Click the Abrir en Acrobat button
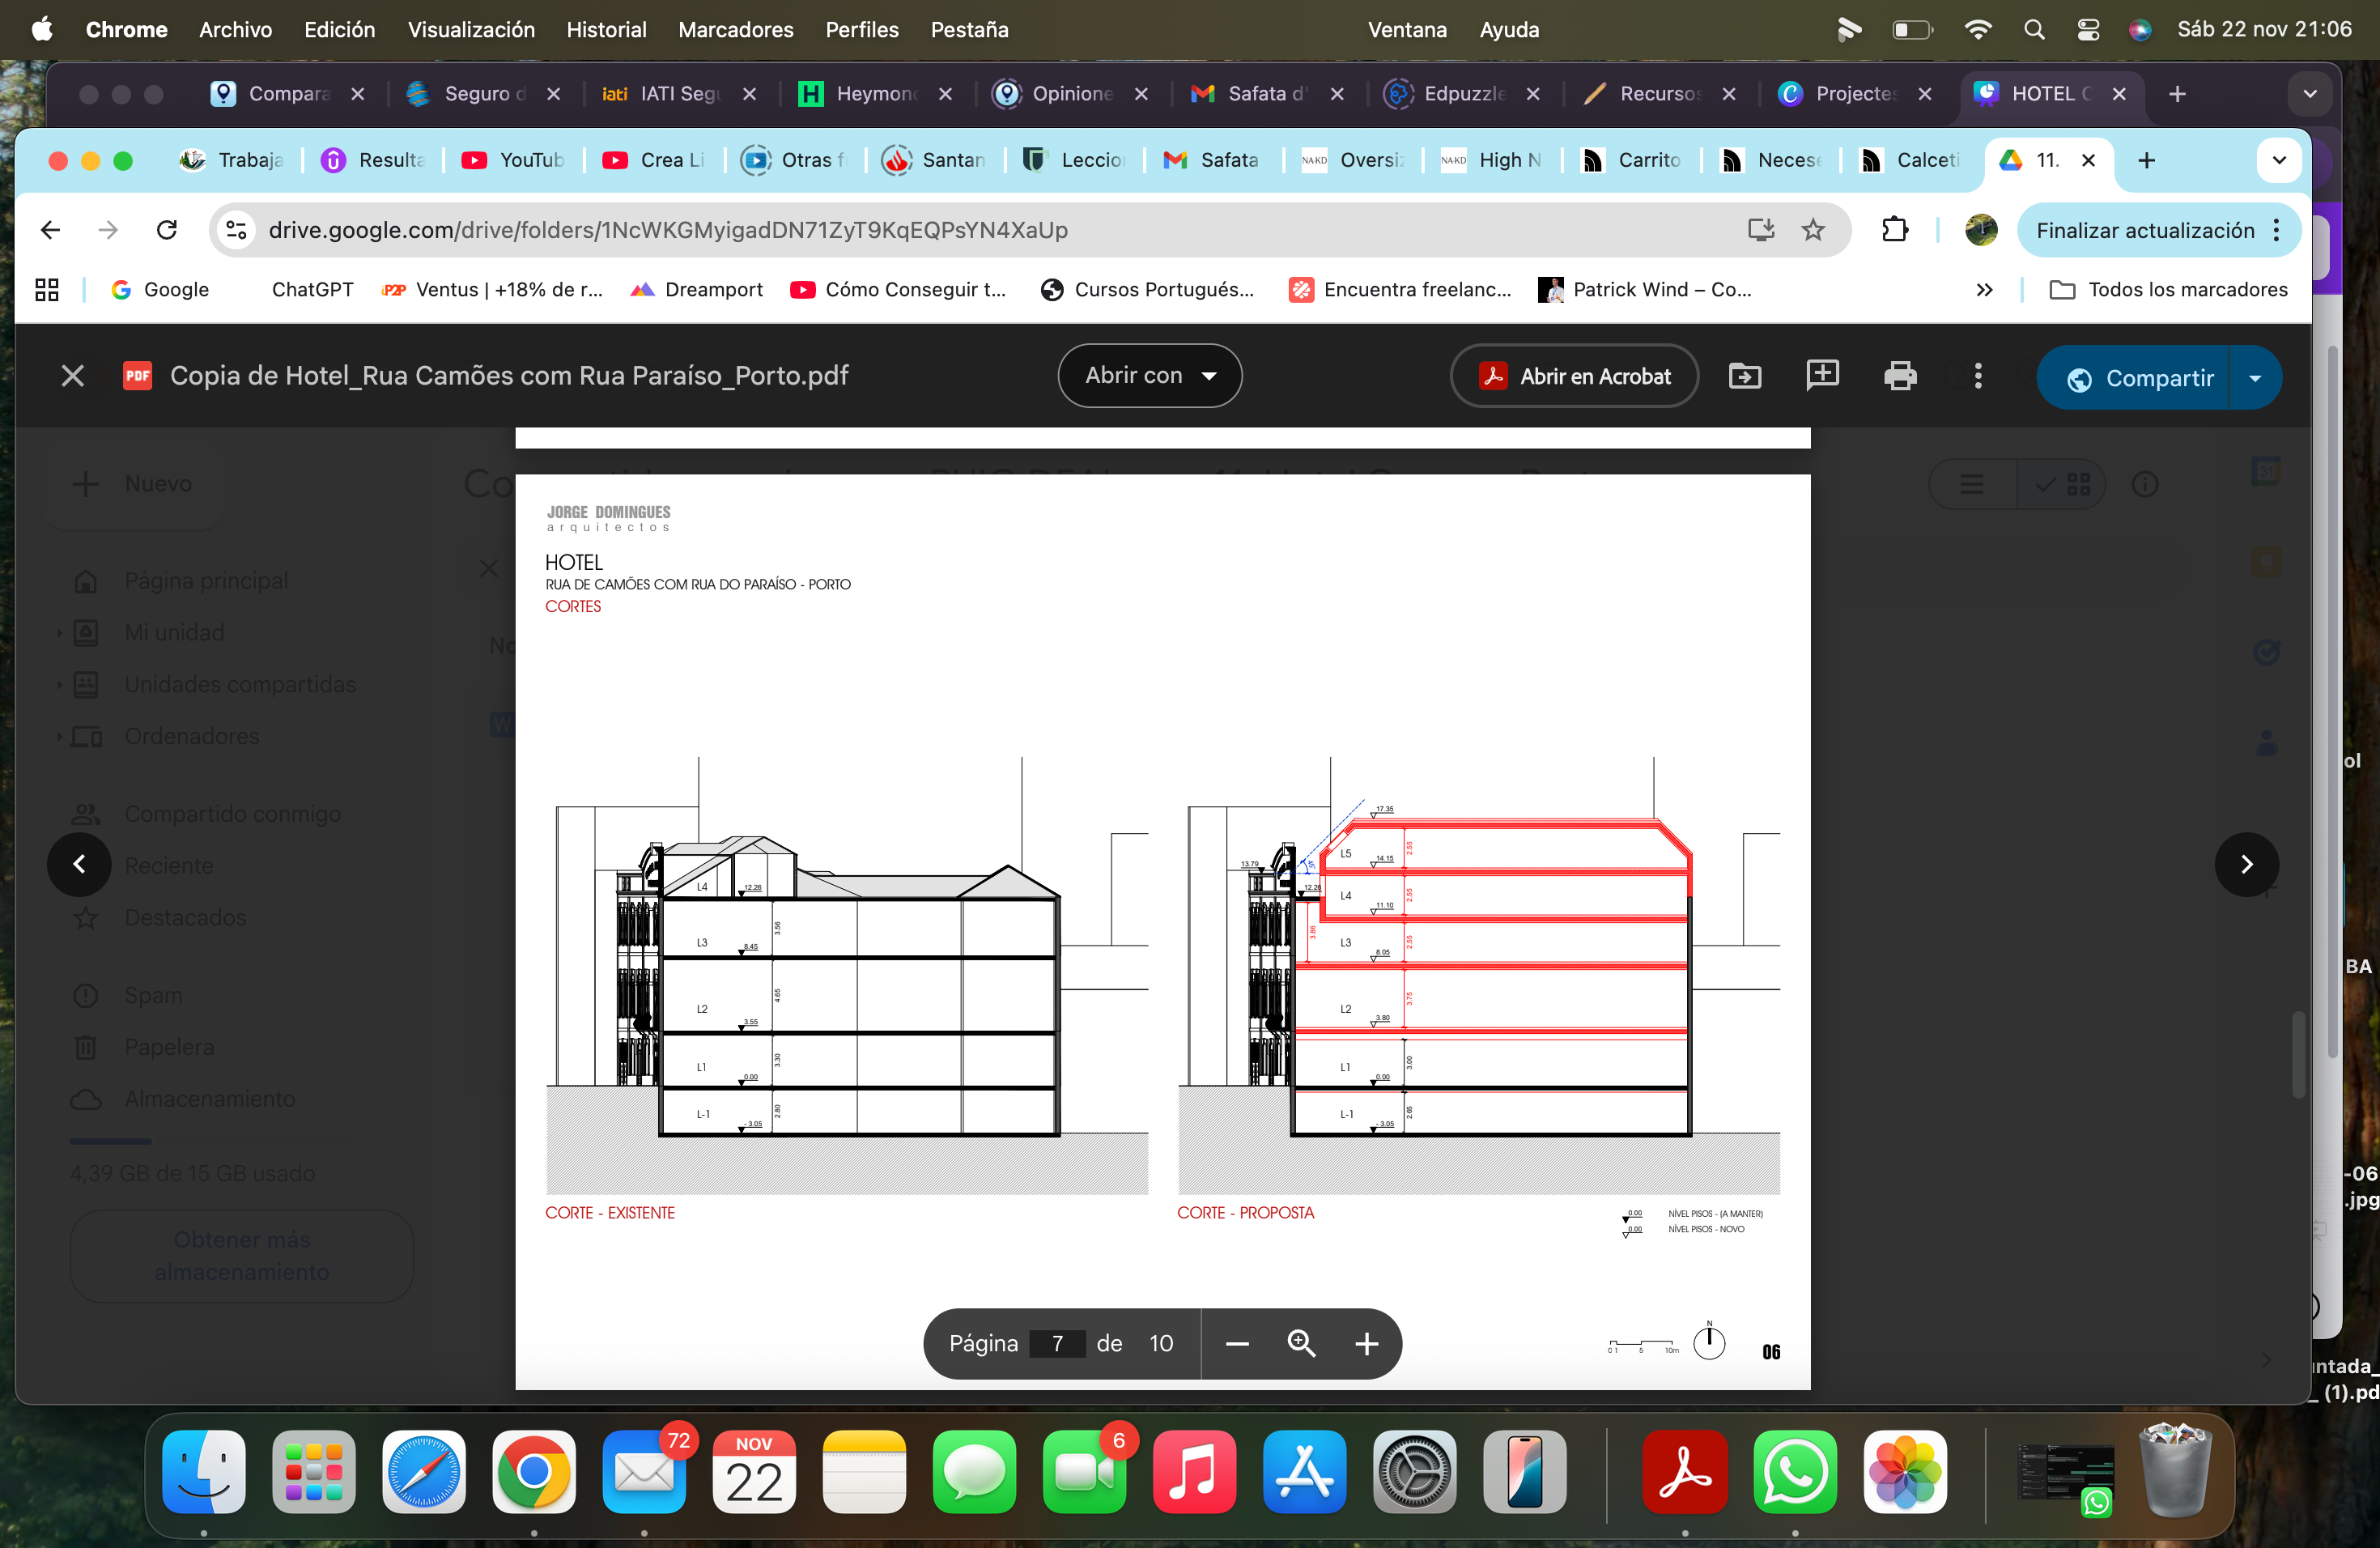 [1574, 376]
